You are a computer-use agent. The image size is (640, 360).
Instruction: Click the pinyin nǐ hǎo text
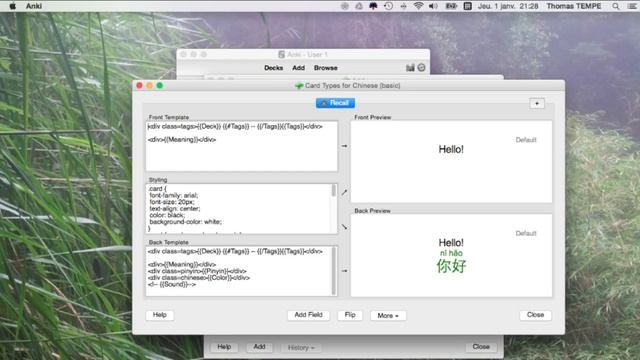[451, 253]
